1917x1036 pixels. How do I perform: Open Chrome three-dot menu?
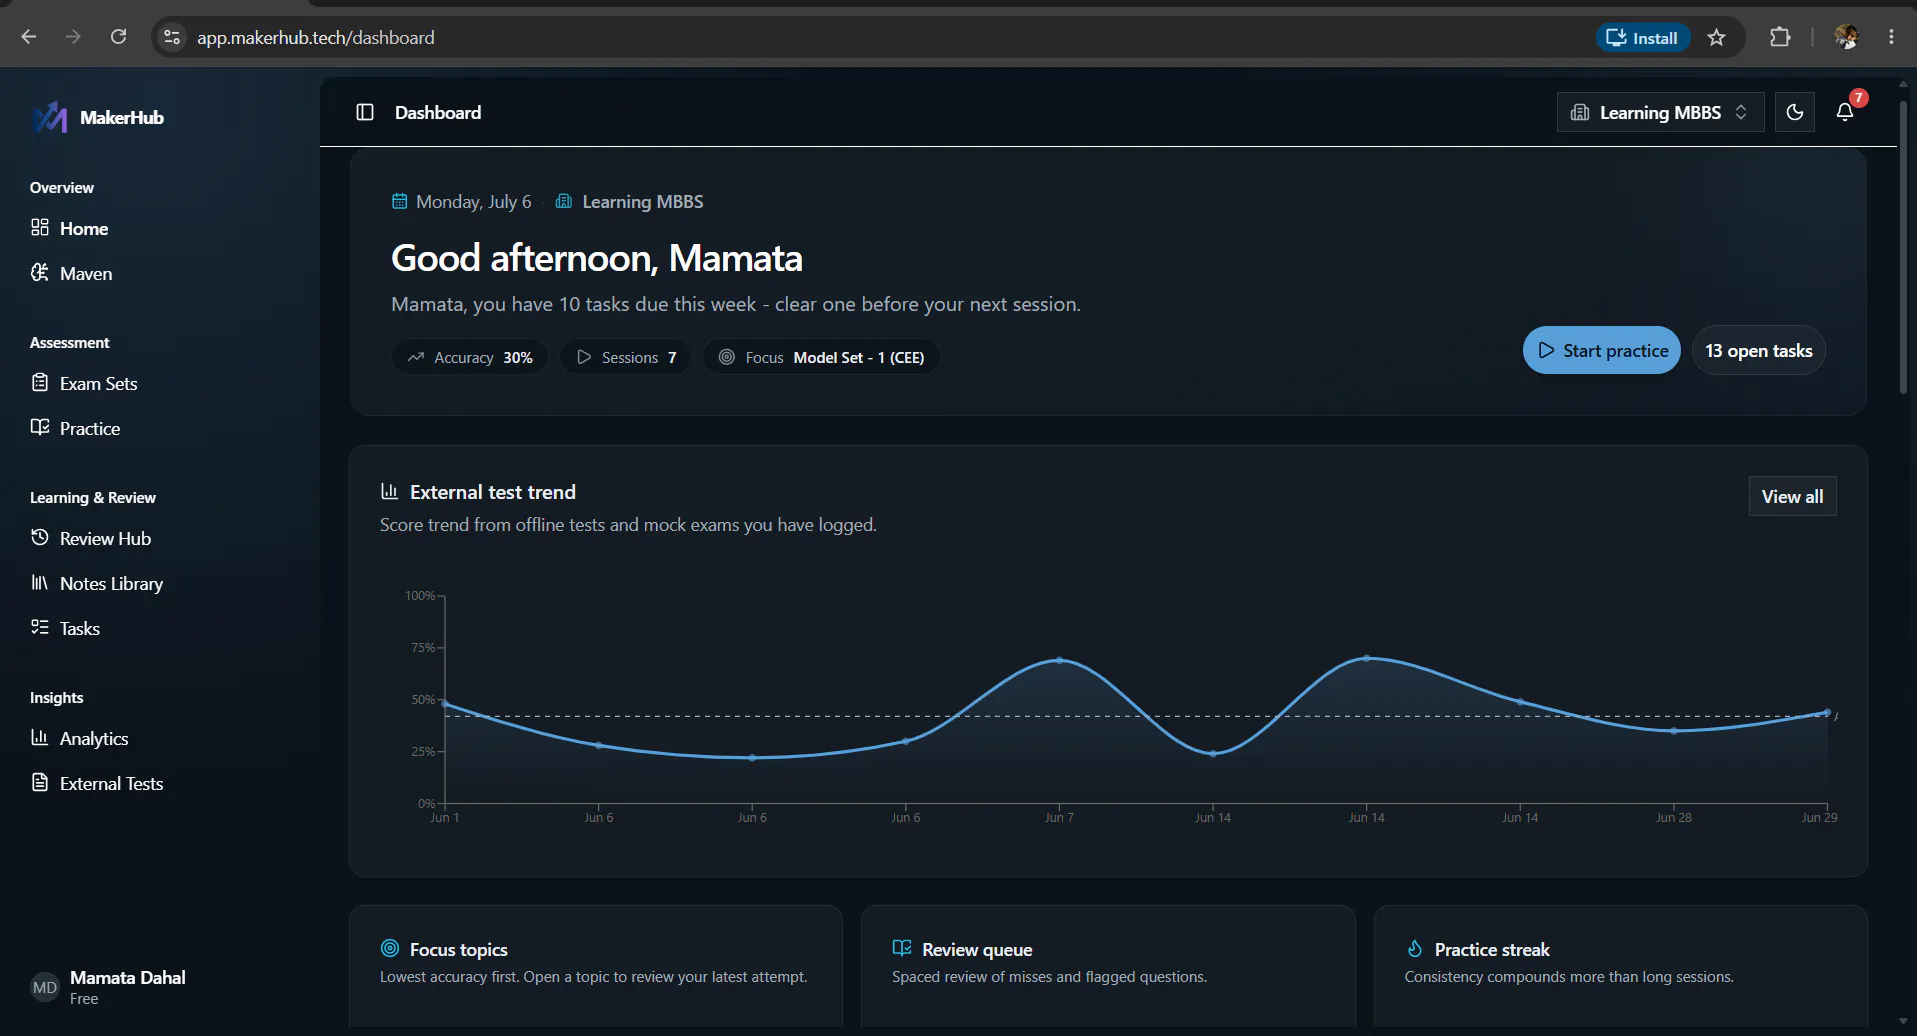click(x=1891, y=37)
